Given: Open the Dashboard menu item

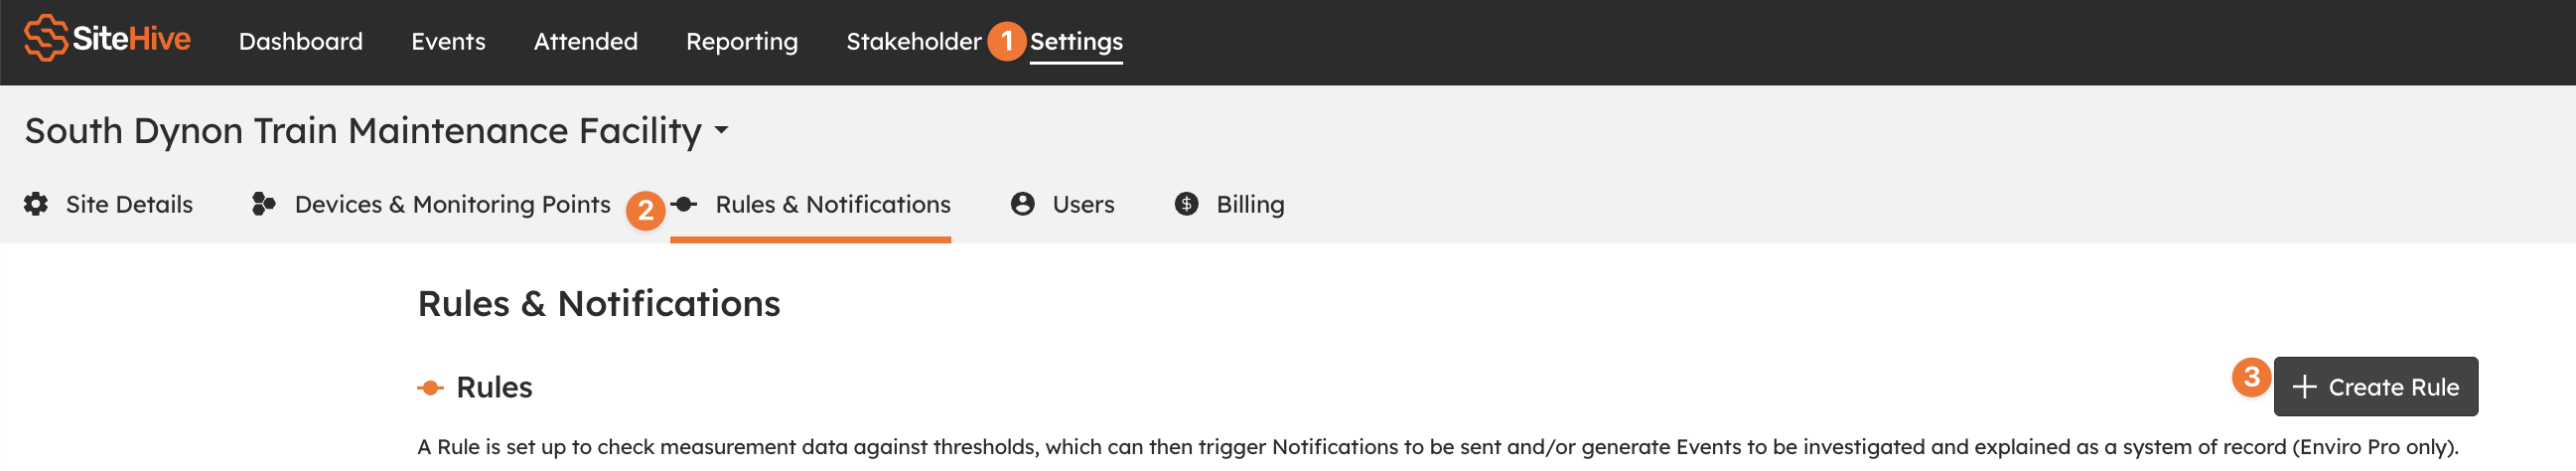Looking at the screenshot, I should pyautogui.click(x=301, y=41).
